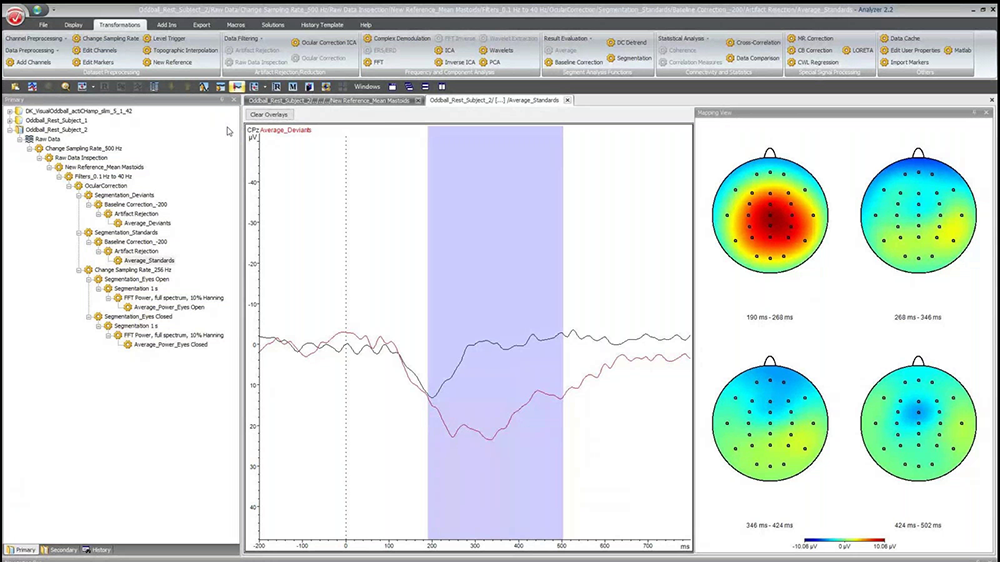This screenshot has width=1000, height=562.
Task: Collapse the Segmentation_Deviants tree node
Action: pyautogui.click(x=77, y=195)
